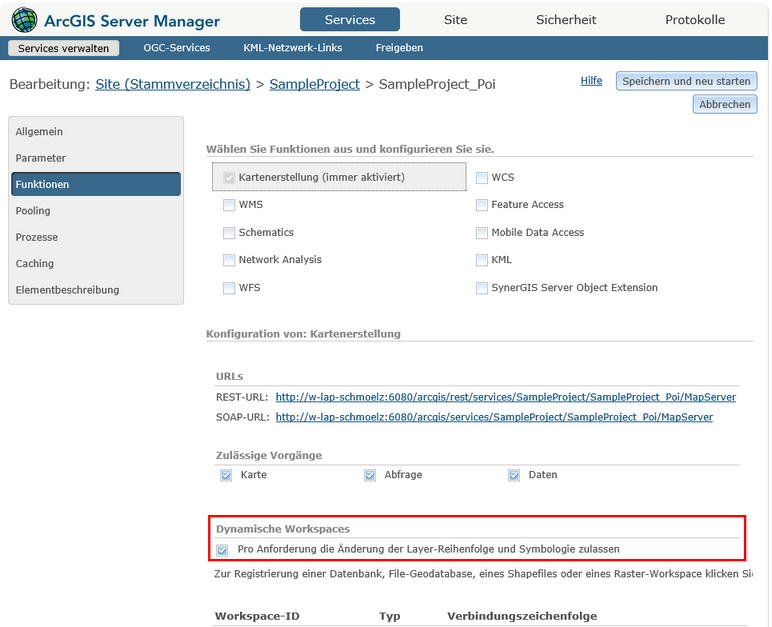Enable the Network Analysis checkbox

pyautogui.click(x=229, y=260)
